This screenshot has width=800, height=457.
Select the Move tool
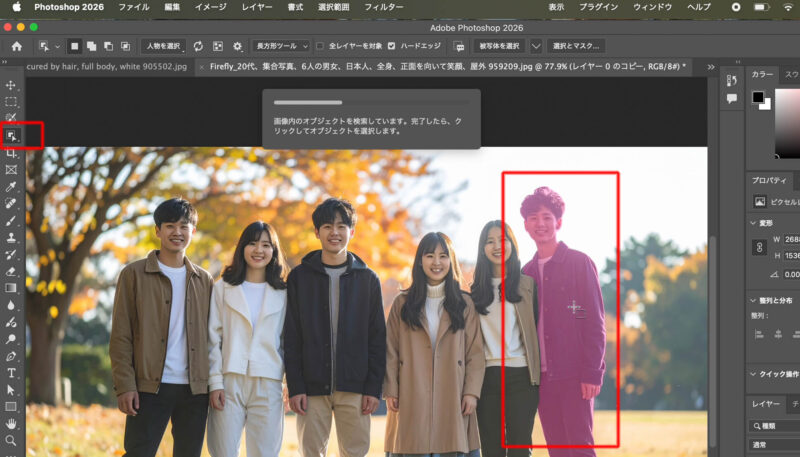click(11, 85)
